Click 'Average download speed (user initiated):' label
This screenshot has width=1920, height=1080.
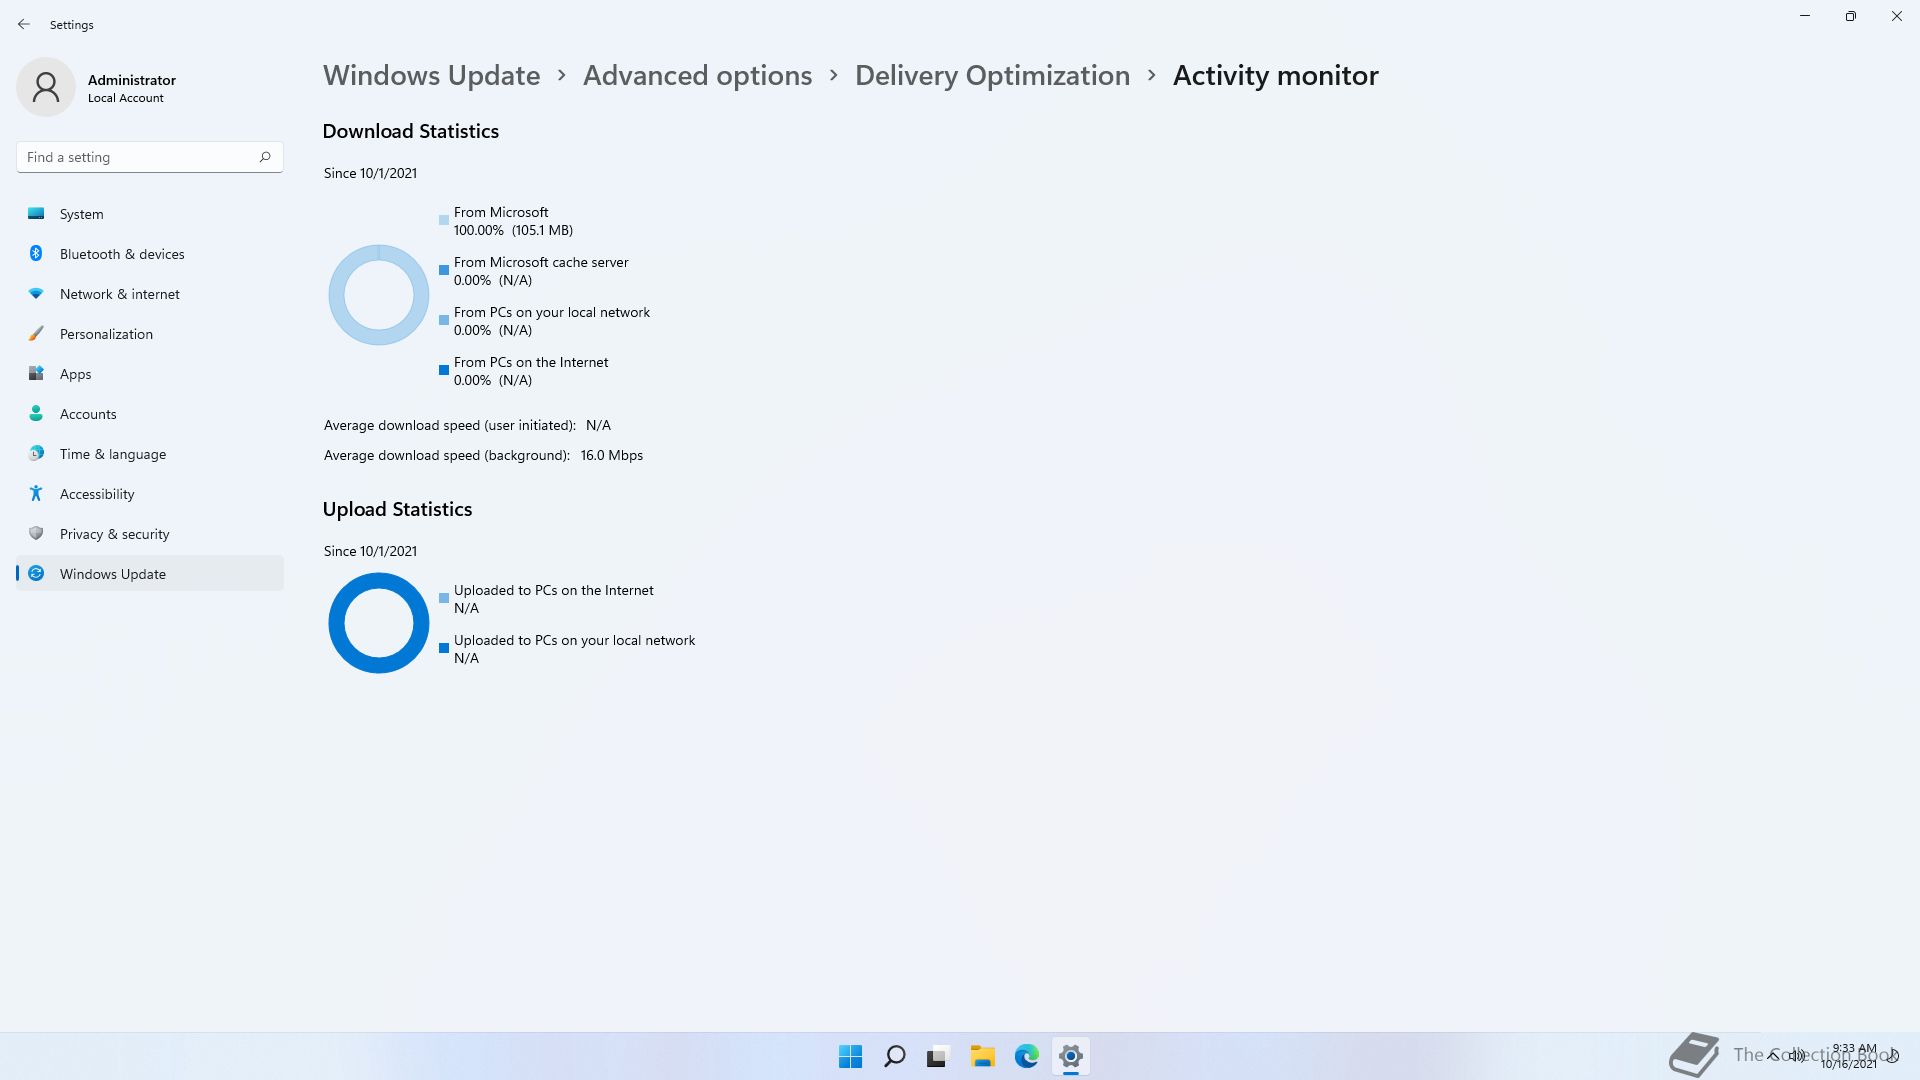pos(450,425)
